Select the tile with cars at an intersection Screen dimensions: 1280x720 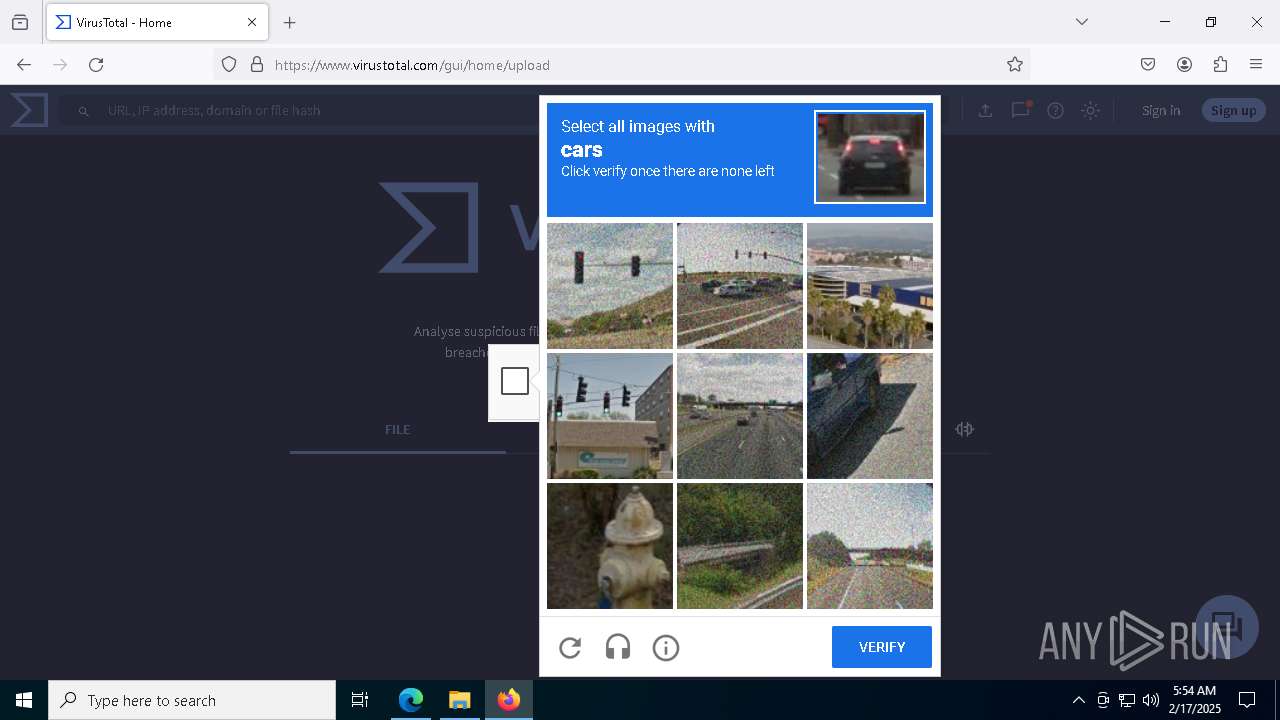point(740,286)
